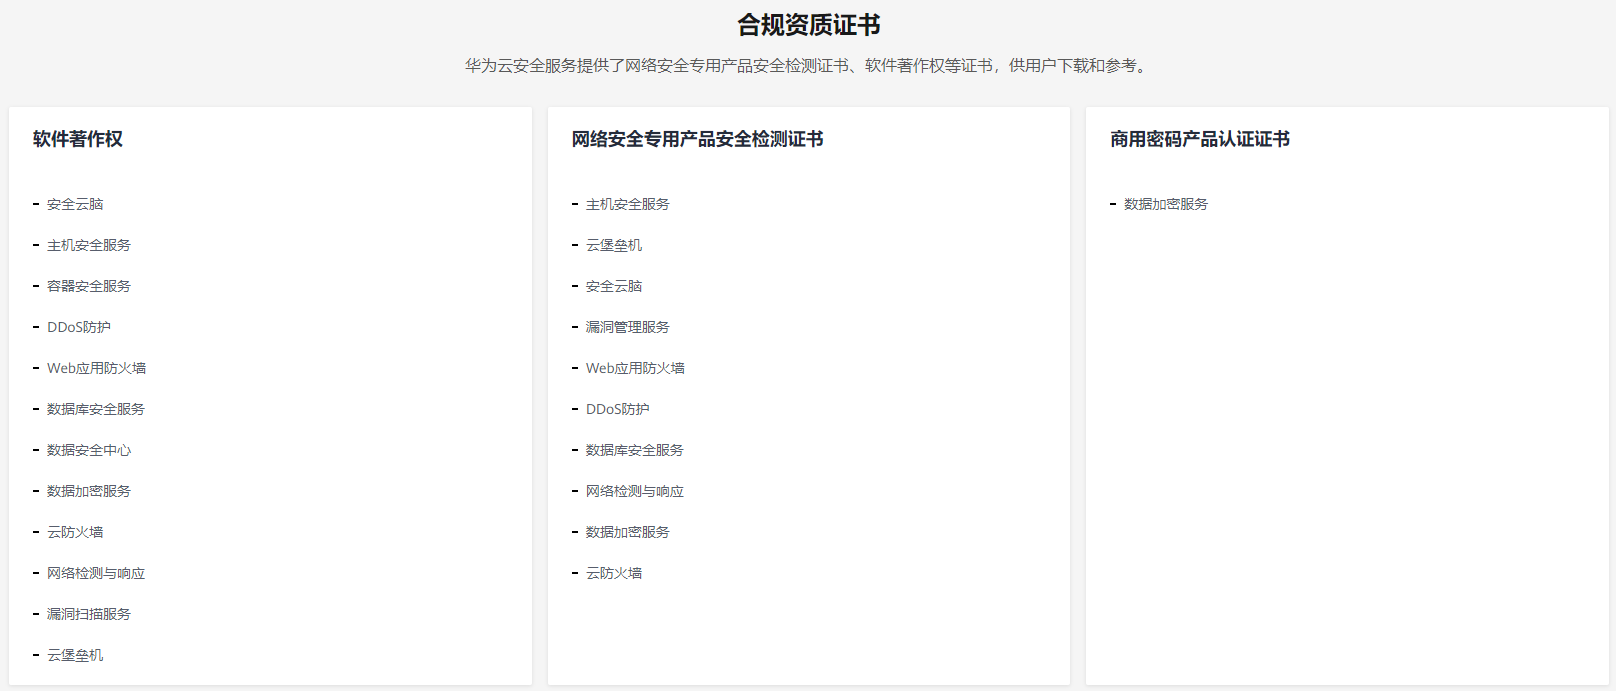Click the 商用密码产品认证证书 heading
The width and height of the screenshot is (1616, 691).
(1200, 139)
